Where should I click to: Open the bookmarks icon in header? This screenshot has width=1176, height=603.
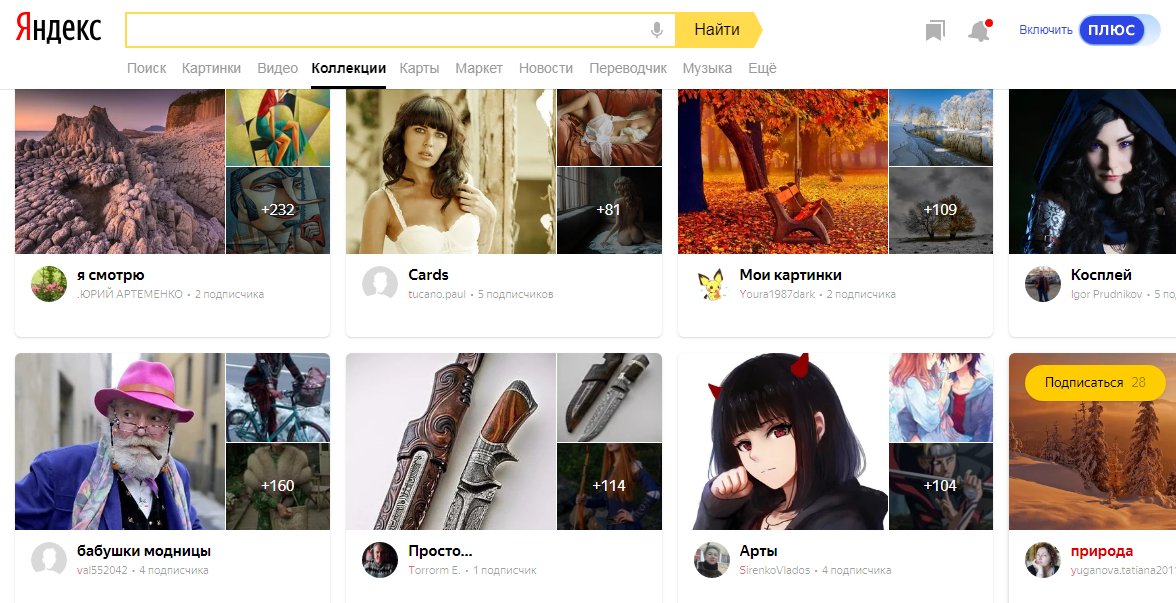coord(935,31)
